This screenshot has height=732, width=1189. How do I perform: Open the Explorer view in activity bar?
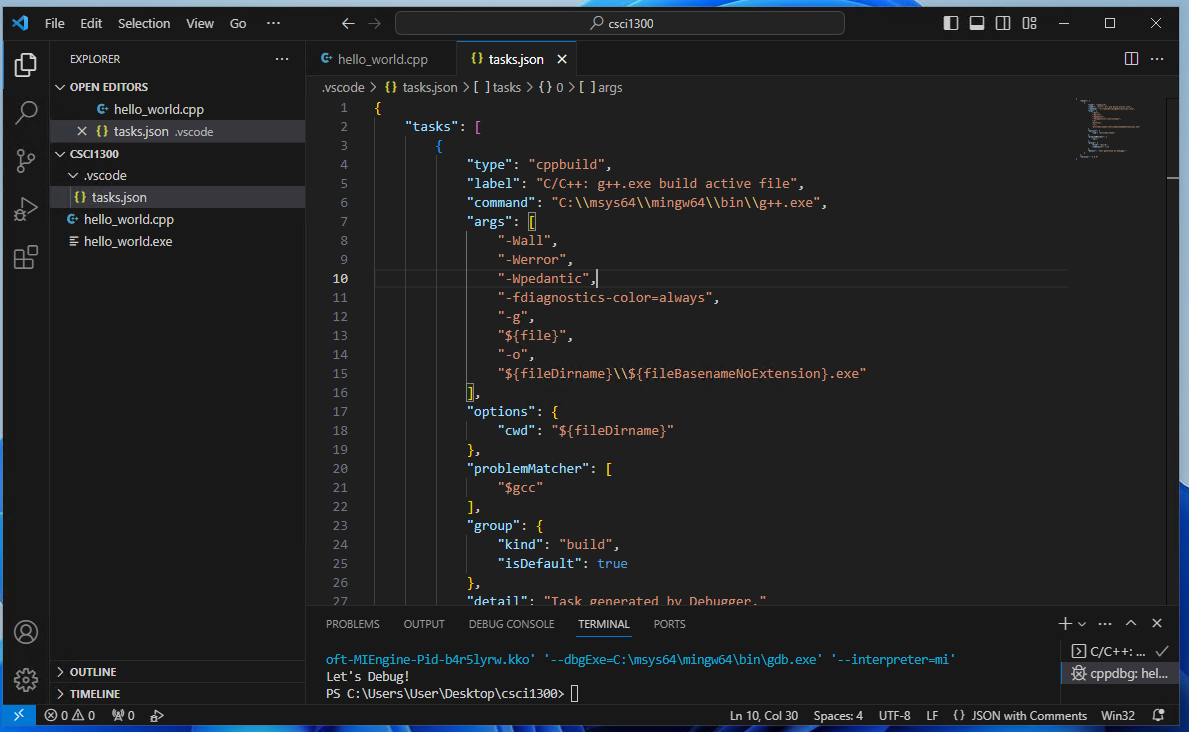point(26,65)
